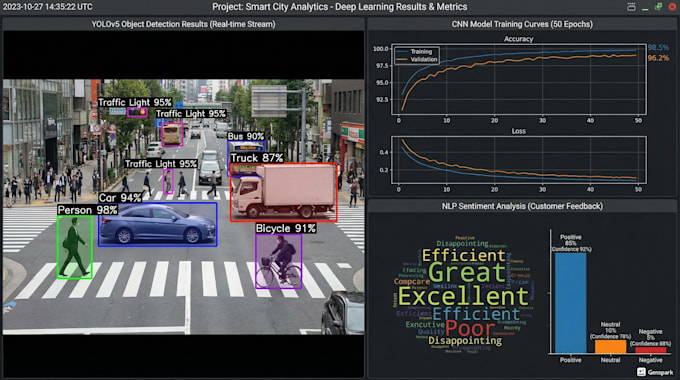680x380 pixels.
Task: Click the red Negative sentiment bar
Action: [650, 350]
